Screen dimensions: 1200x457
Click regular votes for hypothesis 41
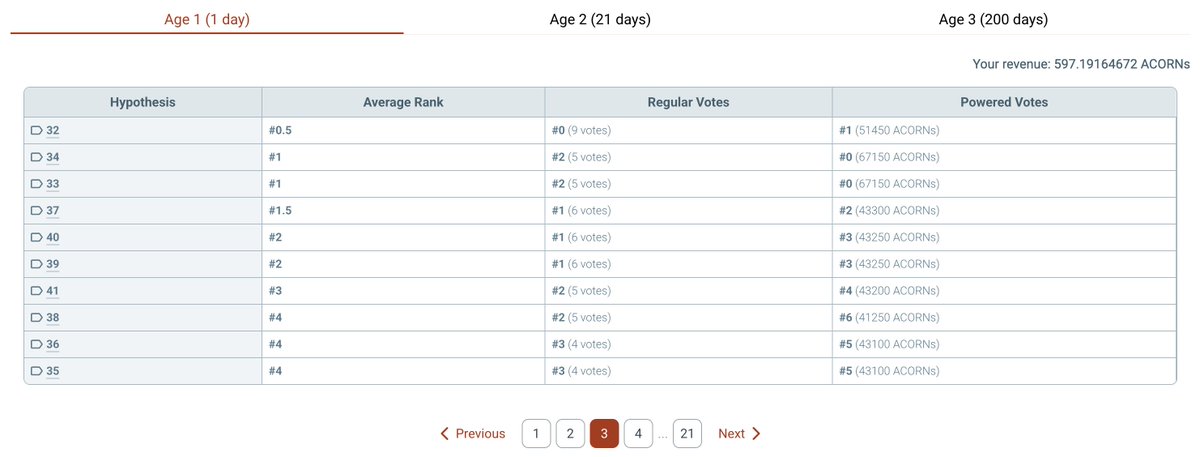(689, 291)
